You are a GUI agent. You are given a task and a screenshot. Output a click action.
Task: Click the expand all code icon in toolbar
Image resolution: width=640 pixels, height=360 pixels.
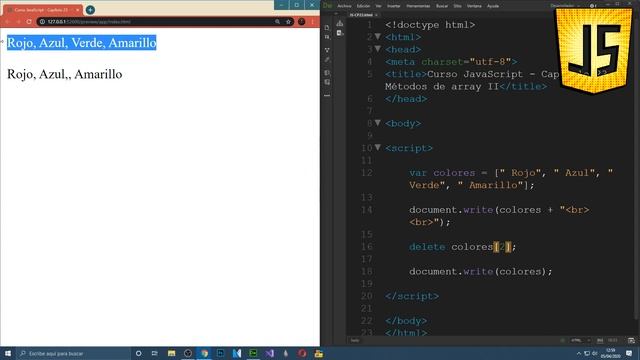[327, 50]
